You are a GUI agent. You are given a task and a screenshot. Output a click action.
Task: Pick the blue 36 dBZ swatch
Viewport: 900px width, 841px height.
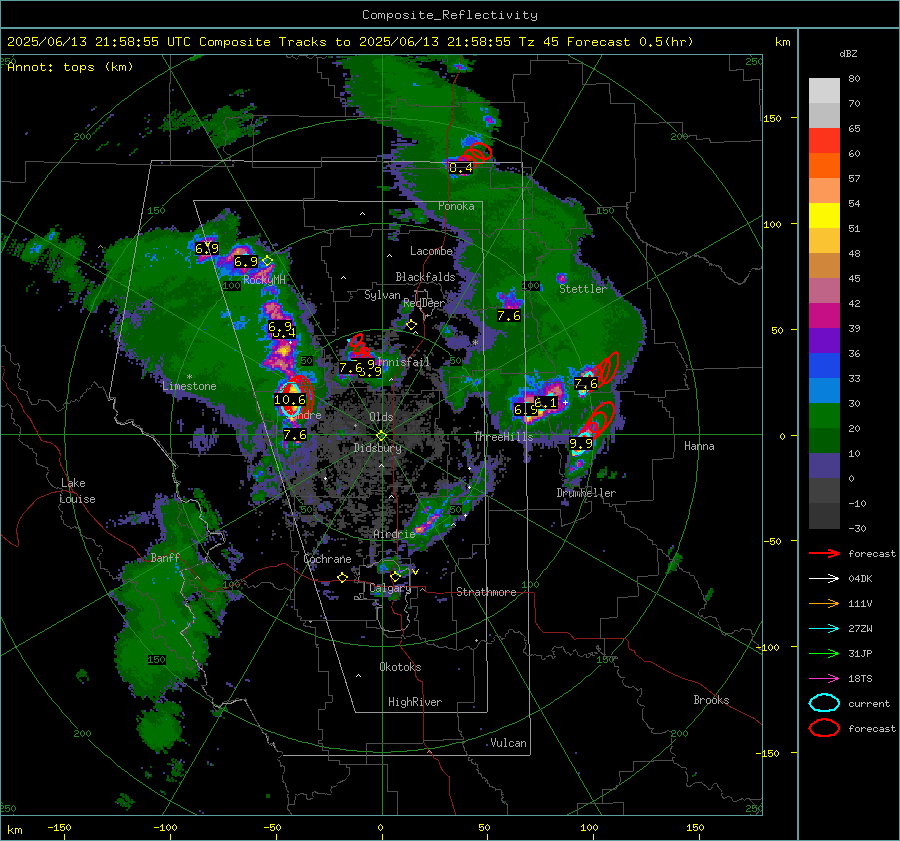pyautogui.click(x=824, y=366)
